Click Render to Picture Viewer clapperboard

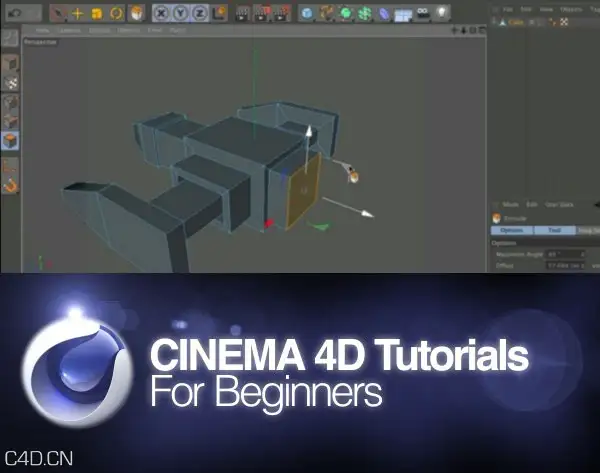pos(262,14)
